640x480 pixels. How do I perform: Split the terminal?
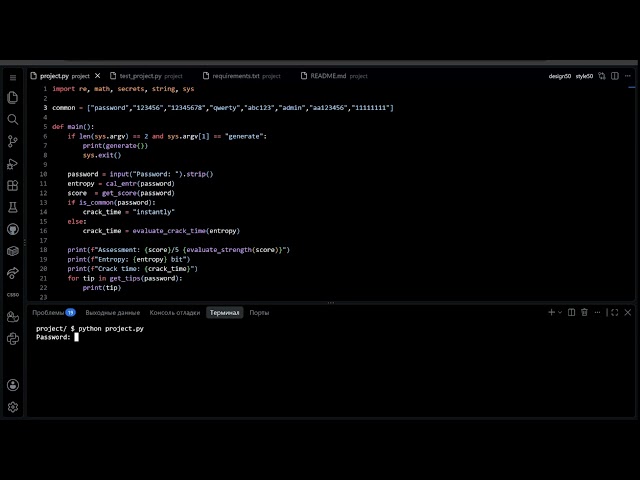coord(571,312)
